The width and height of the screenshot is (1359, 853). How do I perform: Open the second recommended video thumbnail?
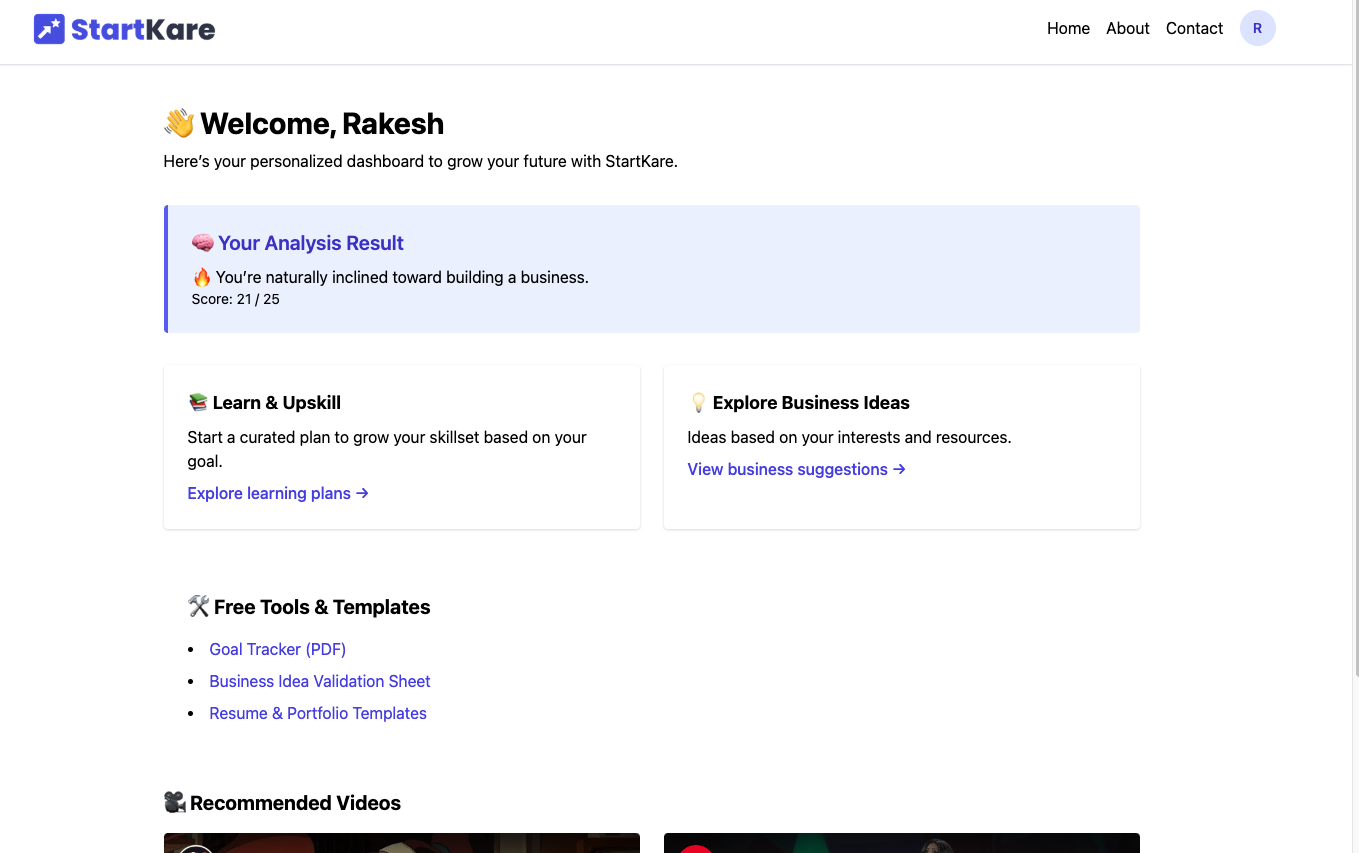coord(902,843)
